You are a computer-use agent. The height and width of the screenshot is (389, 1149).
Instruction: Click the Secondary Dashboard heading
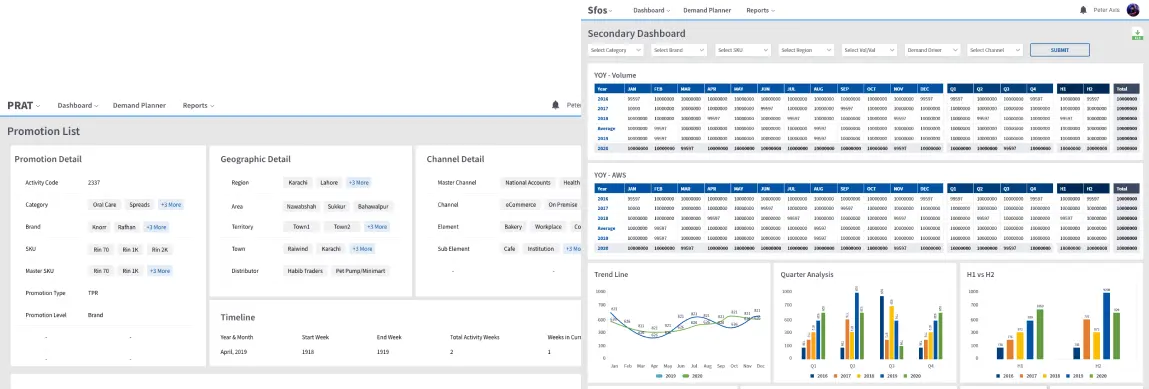coord(636,34)
